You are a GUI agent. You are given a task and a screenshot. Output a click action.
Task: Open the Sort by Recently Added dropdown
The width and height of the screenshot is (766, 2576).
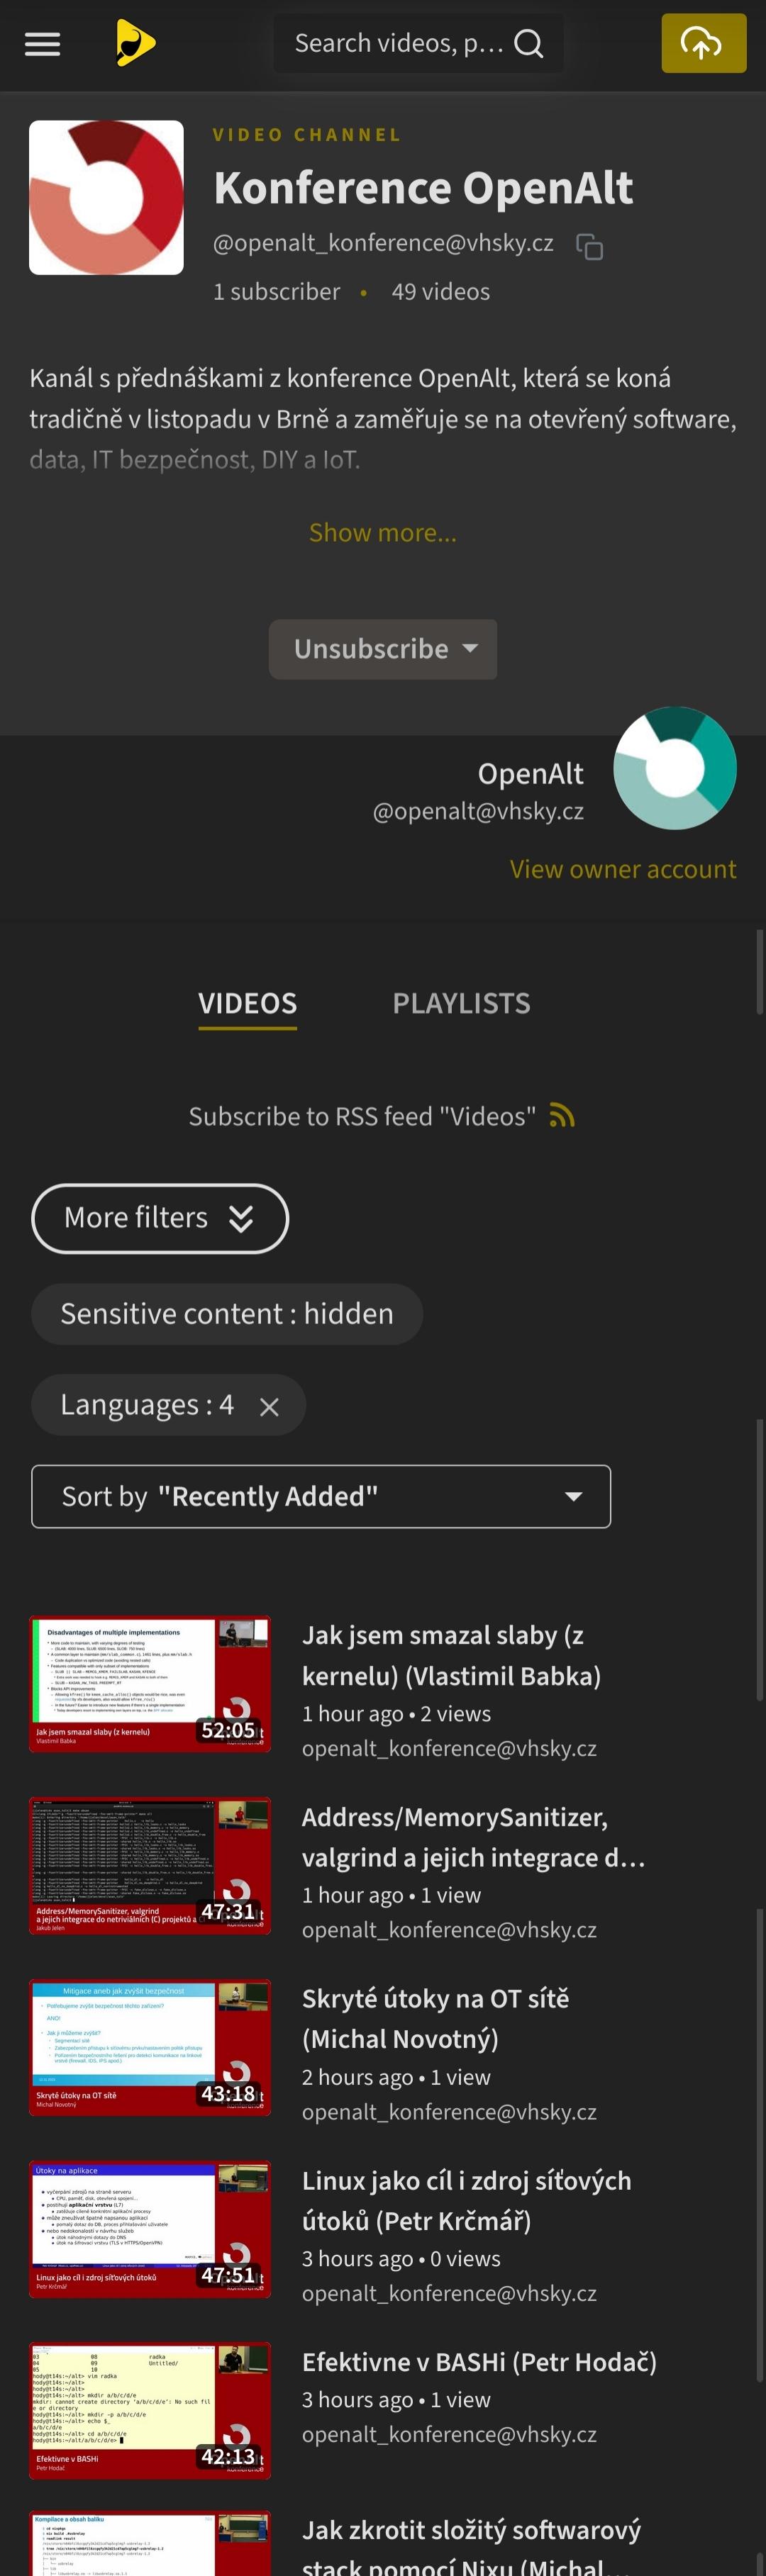[x=321, y=1496]
